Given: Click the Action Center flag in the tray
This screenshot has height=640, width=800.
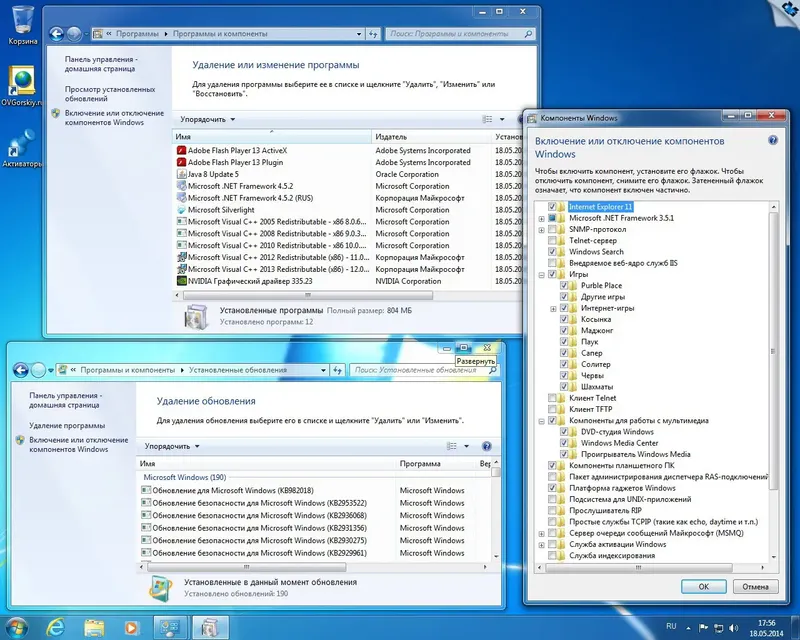Looking at the screenshot, I should (703, 628).
